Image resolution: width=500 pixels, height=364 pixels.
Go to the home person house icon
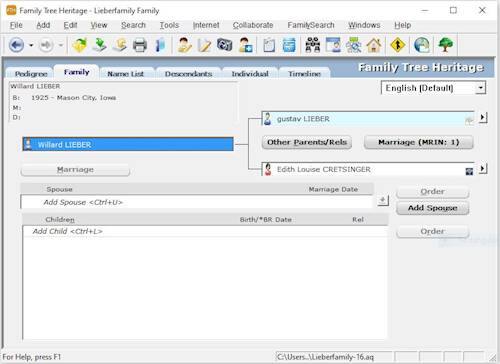[374, 45]
